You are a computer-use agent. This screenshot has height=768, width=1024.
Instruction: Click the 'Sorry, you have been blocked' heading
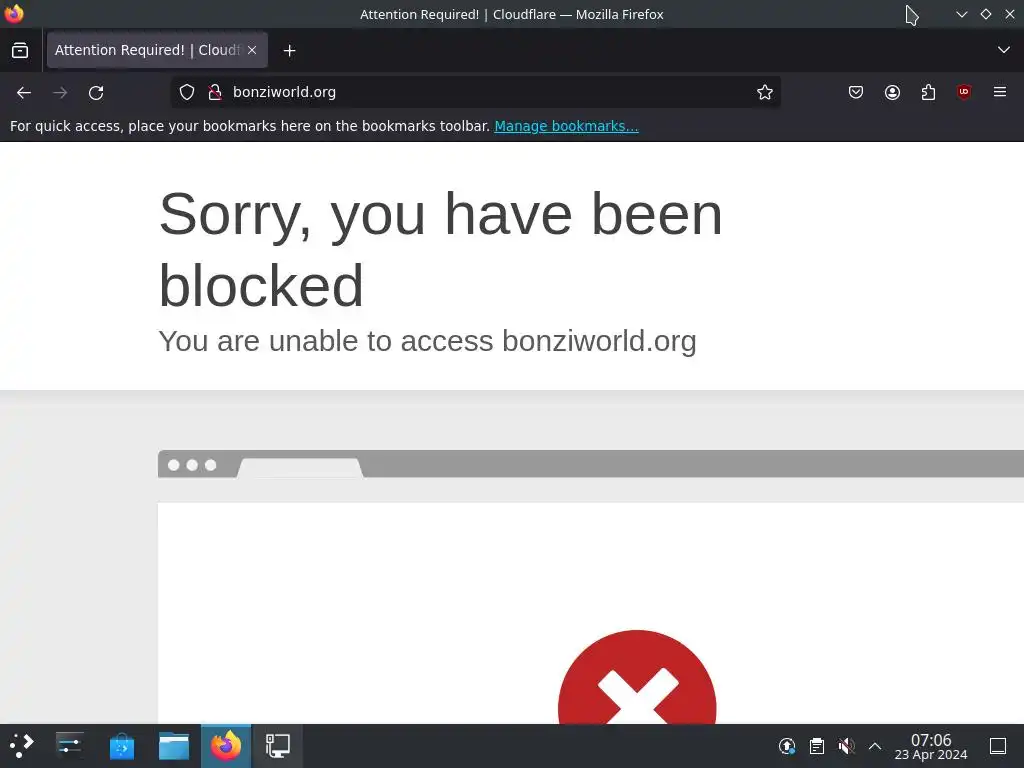coord(441,249)
